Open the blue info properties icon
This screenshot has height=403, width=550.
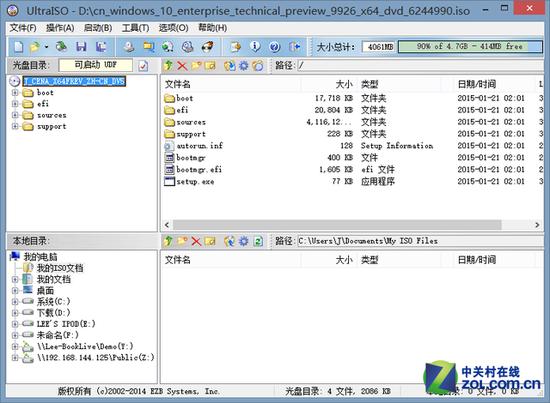pos(255,46)
